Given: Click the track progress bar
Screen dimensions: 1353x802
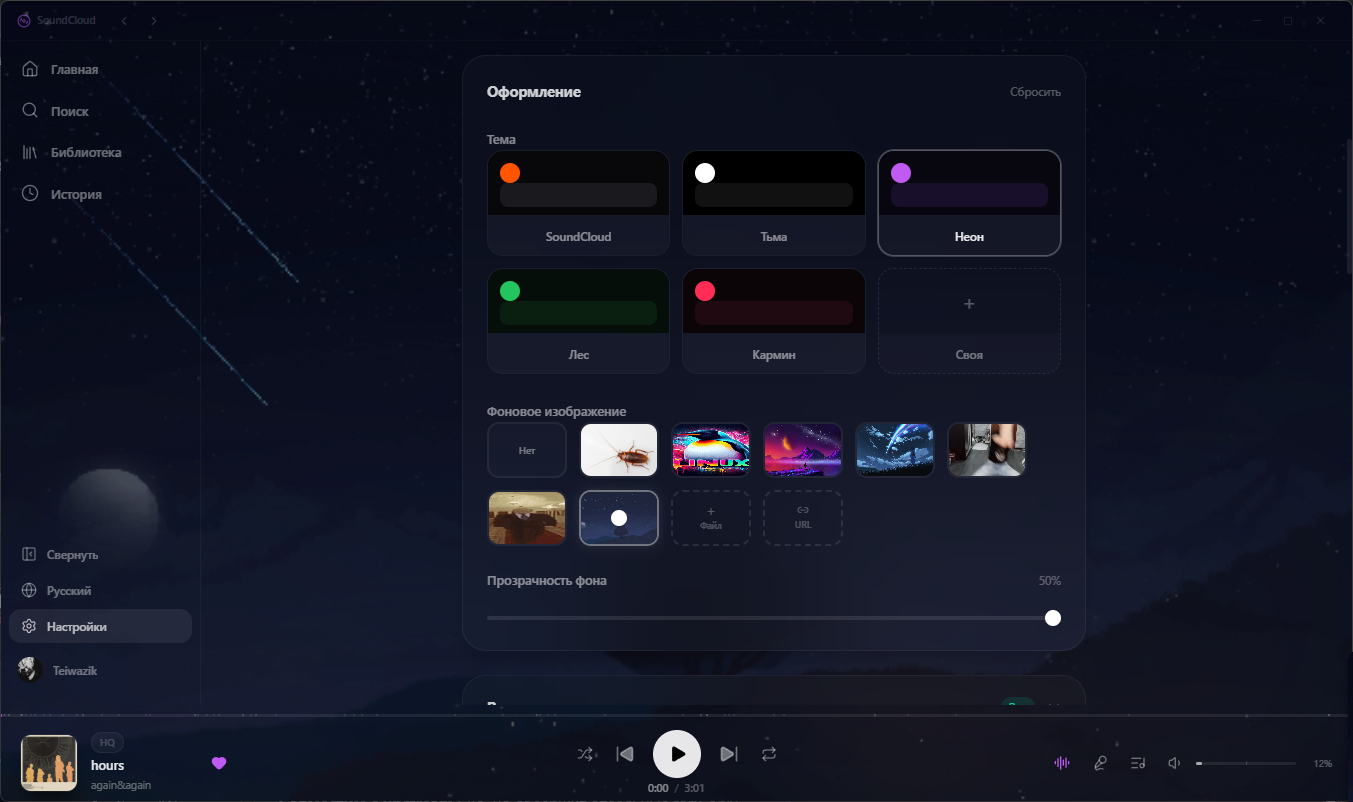Looking at the screenshot, I should coord(676,715).
